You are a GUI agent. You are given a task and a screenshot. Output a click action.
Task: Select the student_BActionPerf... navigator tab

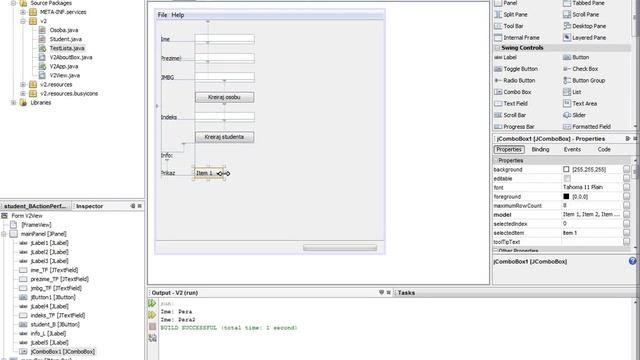[x=35, y=207]
